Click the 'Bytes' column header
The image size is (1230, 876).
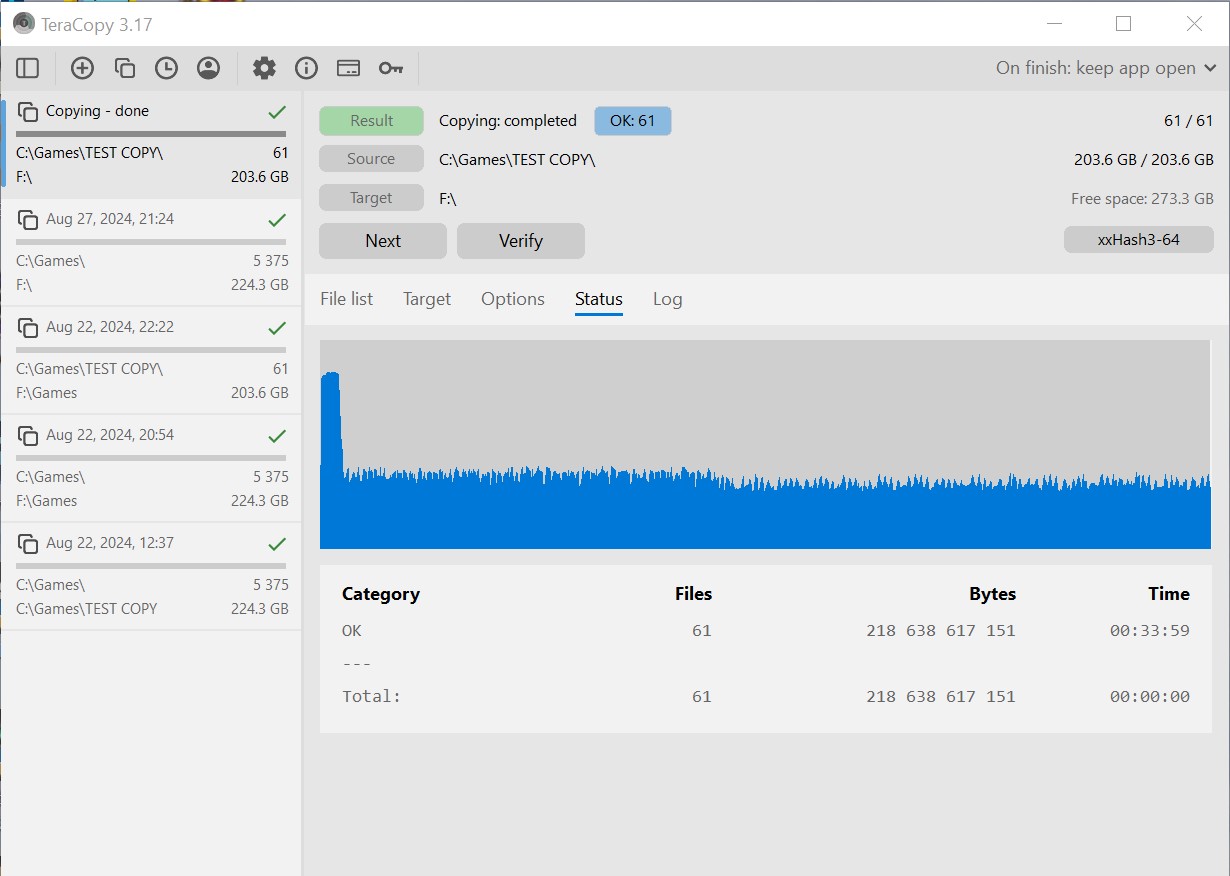tap(993, 594)
